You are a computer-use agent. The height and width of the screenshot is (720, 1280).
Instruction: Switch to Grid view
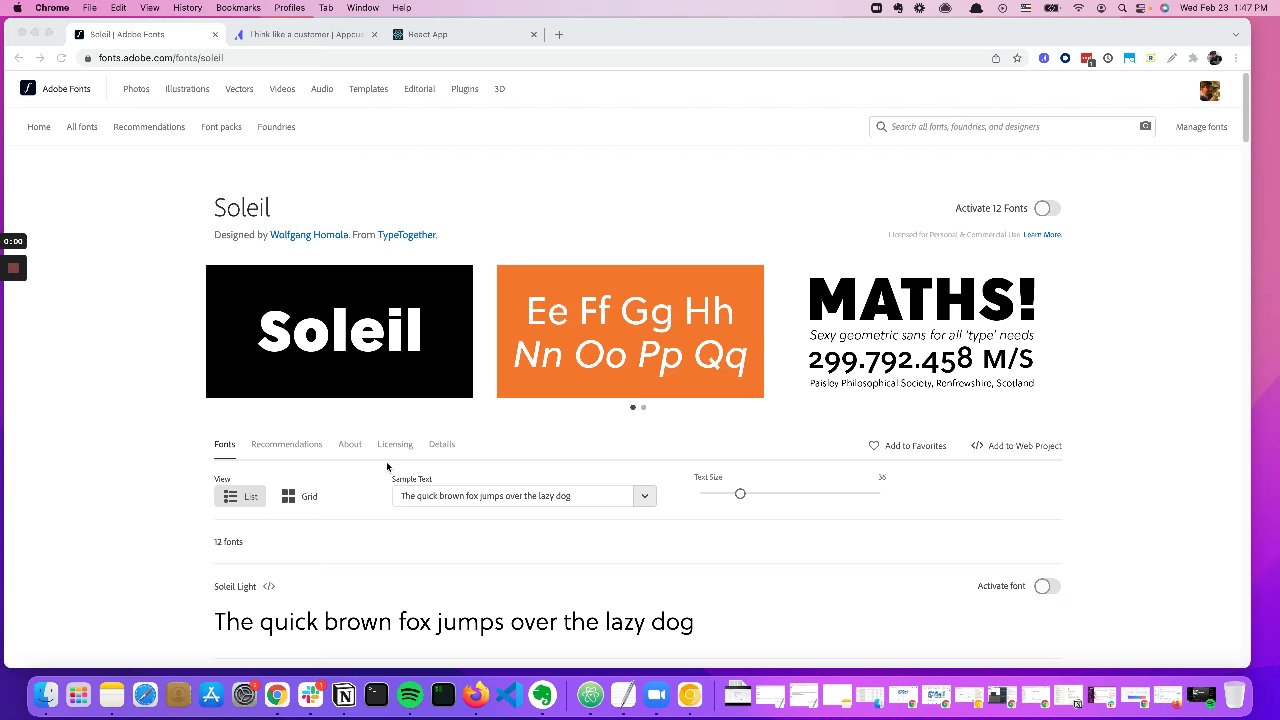pyautogui.click(x=300, y=496)
